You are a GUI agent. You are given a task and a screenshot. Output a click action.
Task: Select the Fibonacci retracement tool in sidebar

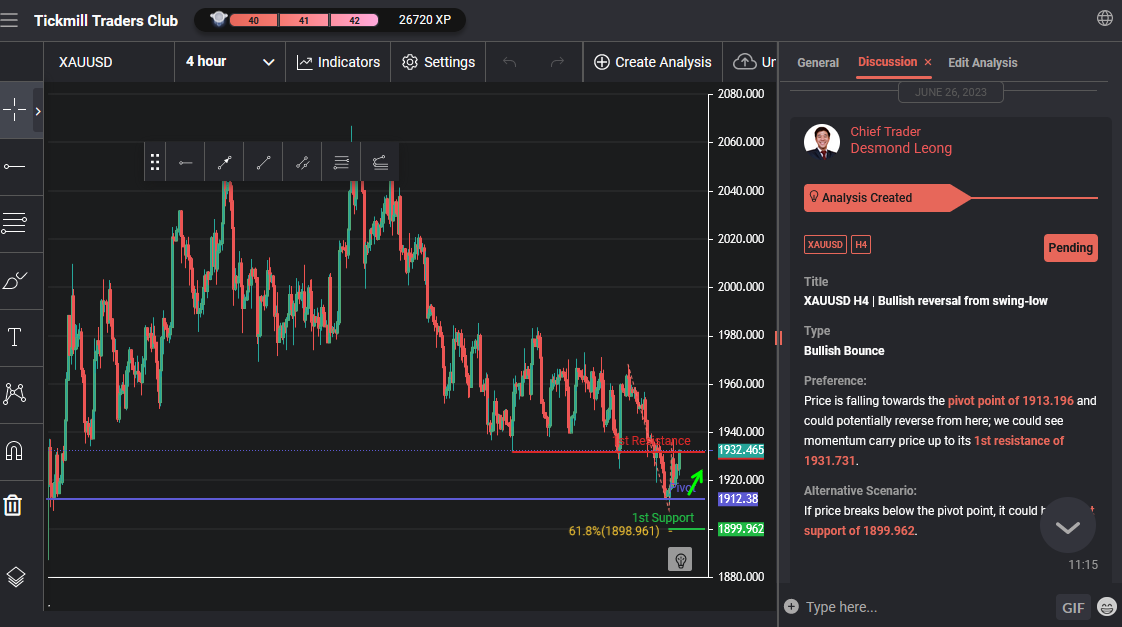(x=14, y=223)
